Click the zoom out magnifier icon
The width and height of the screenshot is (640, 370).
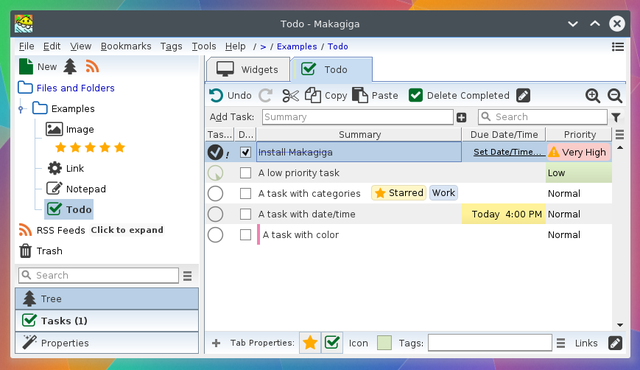(615, 96)
